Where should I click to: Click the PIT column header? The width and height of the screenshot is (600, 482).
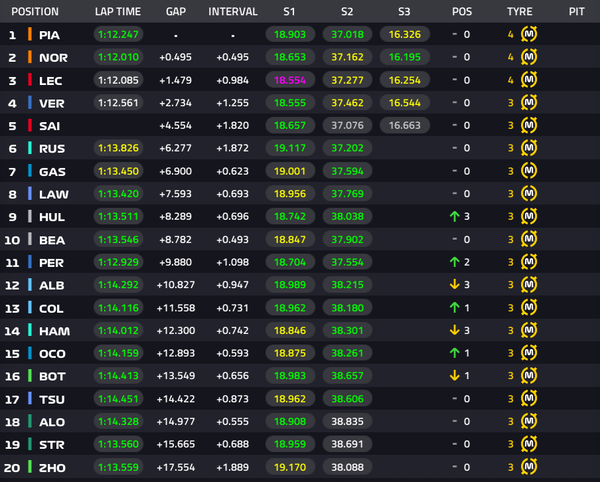[x=577, y=11]
